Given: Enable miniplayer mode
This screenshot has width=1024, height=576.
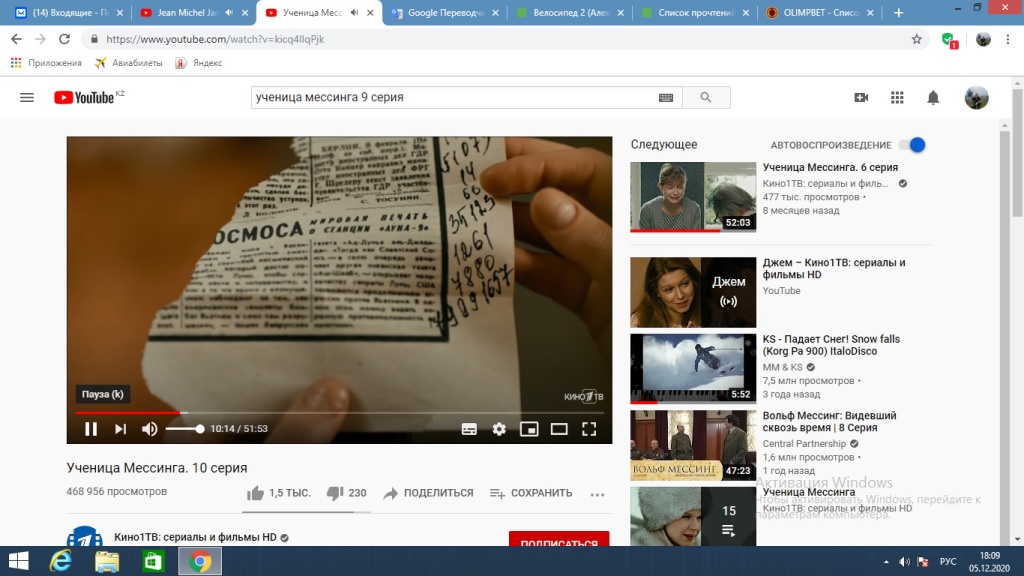Looking at the screenshot, I should 529,429.
